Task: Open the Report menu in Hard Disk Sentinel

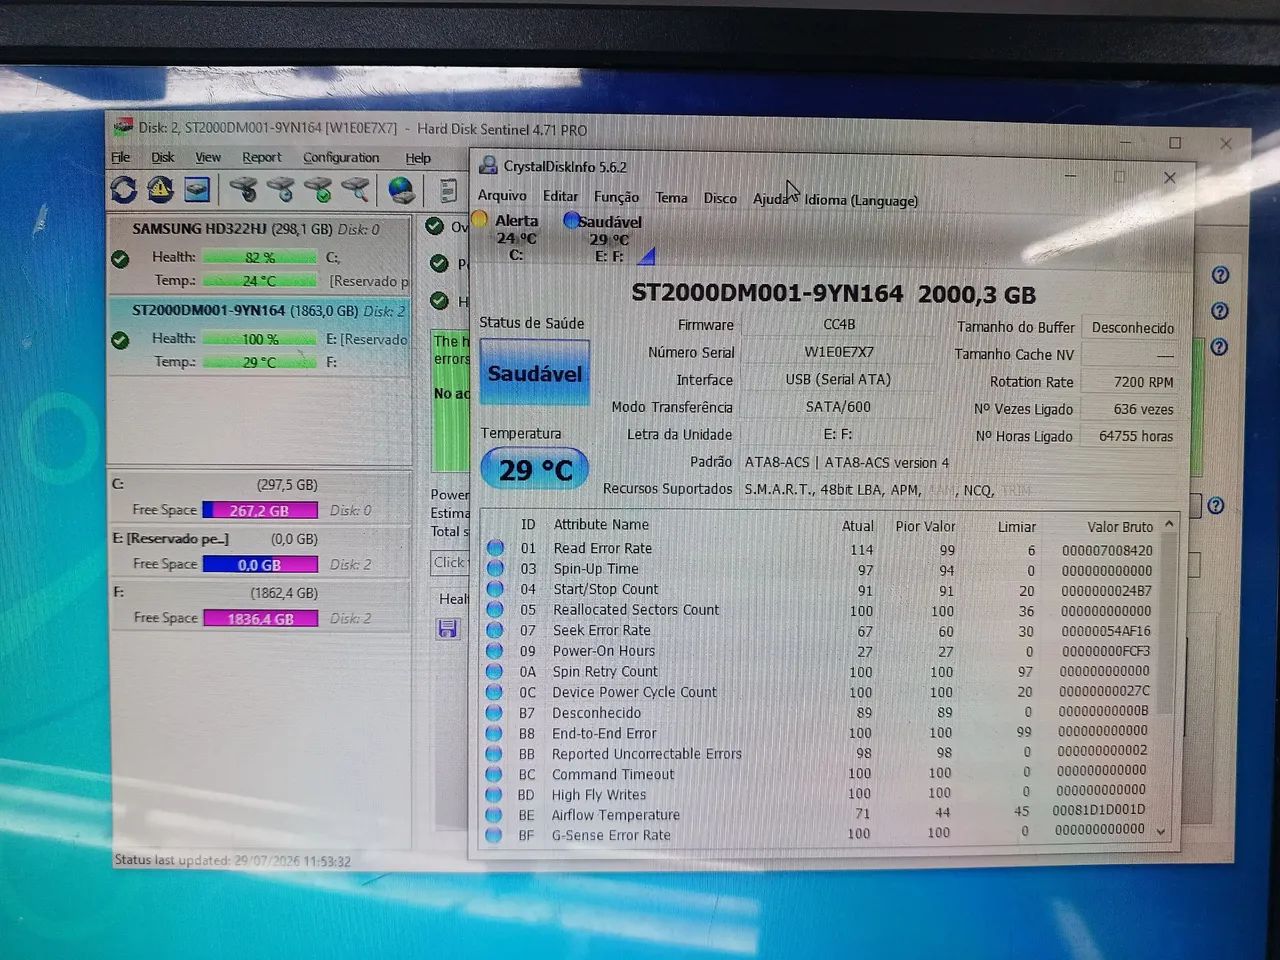Action: click(262, 157)
